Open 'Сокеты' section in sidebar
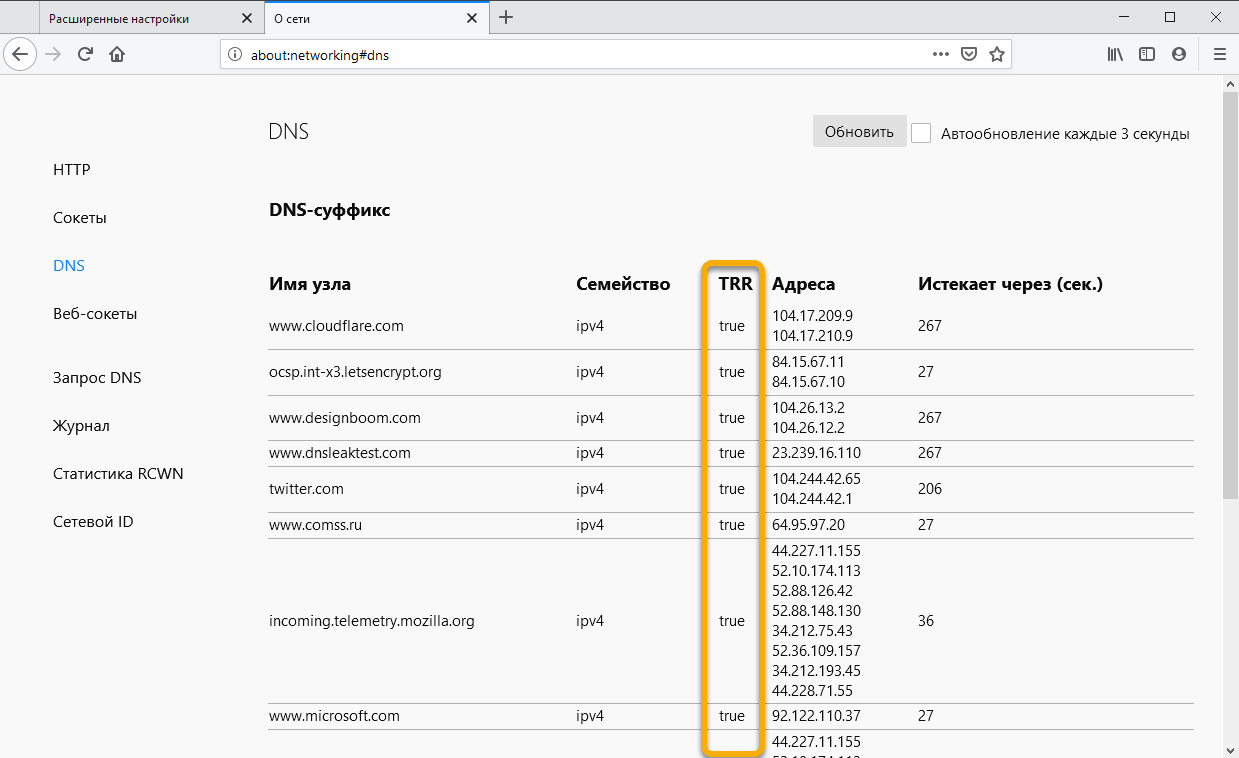The height and width of the screenshot is (758, 1239). coord(80,218)
